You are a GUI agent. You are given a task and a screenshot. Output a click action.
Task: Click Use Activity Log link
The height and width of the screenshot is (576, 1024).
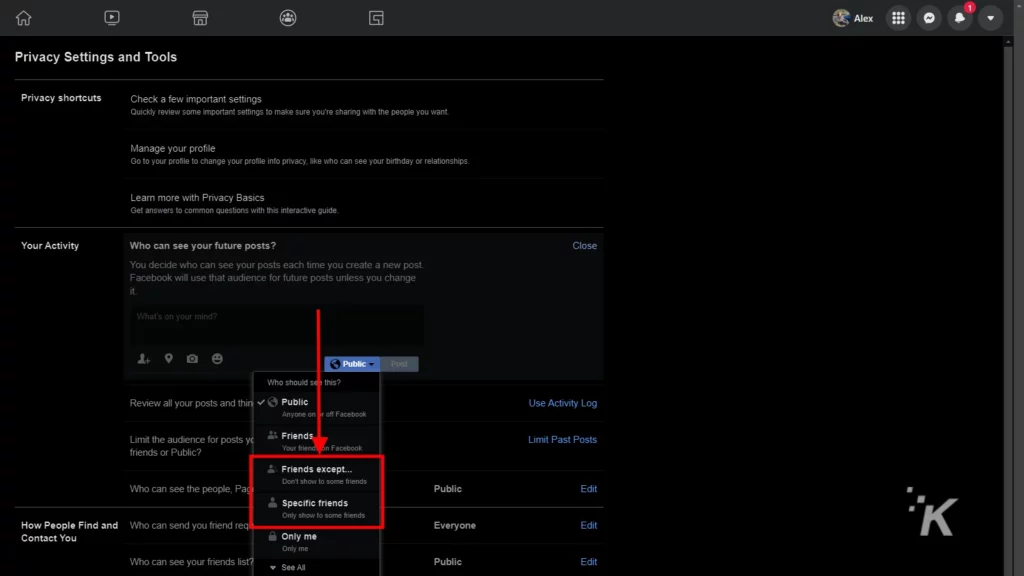click(562, 403)
